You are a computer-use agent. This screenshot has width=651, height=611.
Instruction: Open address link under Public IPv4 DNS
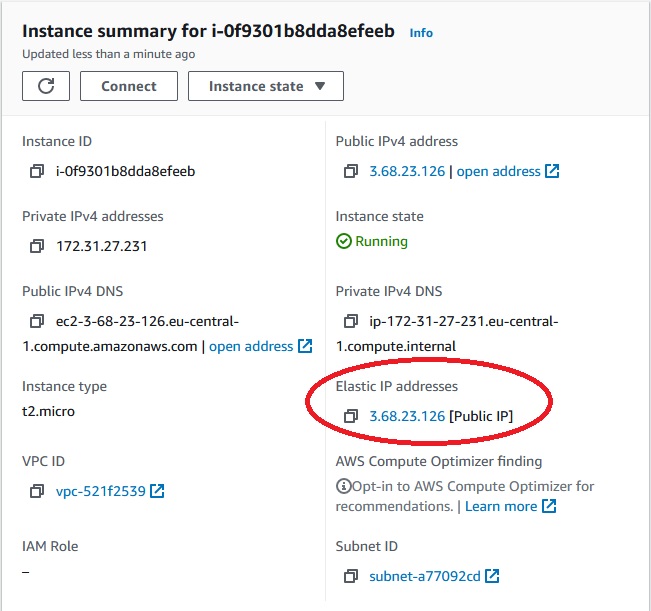coord(260,346)
